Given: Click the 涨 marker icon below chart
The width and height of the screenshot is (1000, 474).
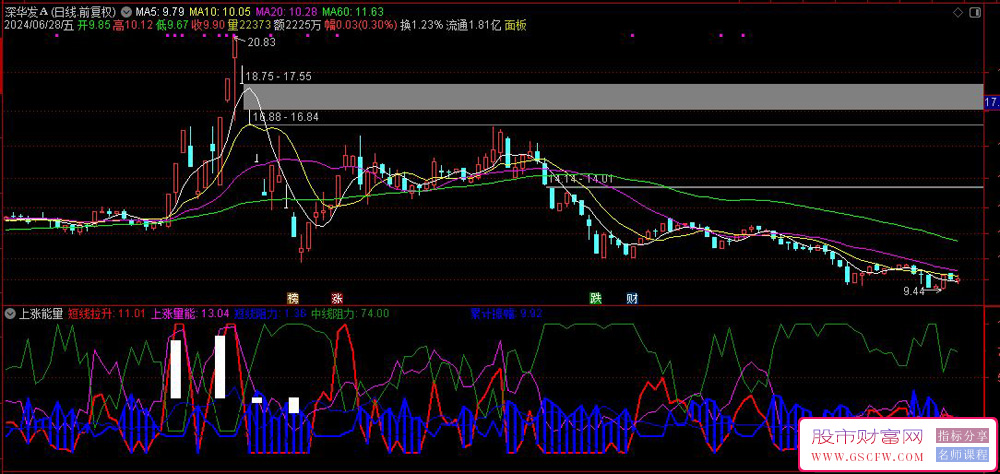Looking at the screenshot, I should point(337,298).
